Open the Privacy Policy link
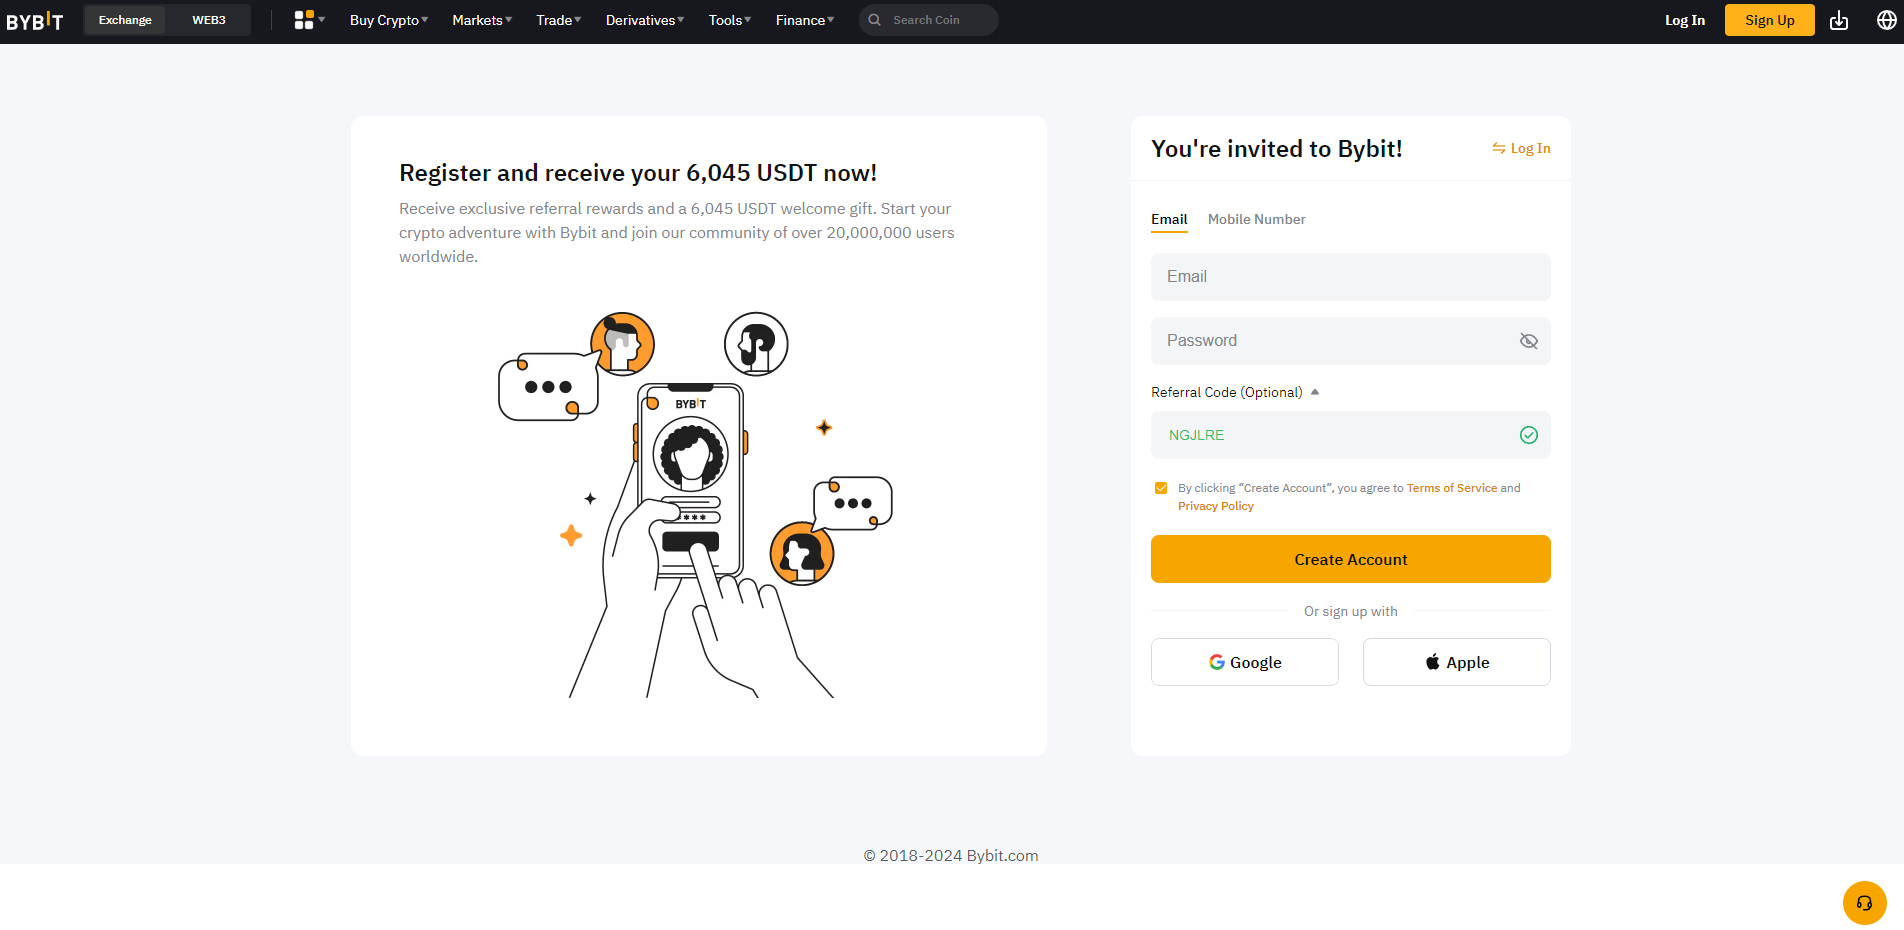 coord(1216,506)
